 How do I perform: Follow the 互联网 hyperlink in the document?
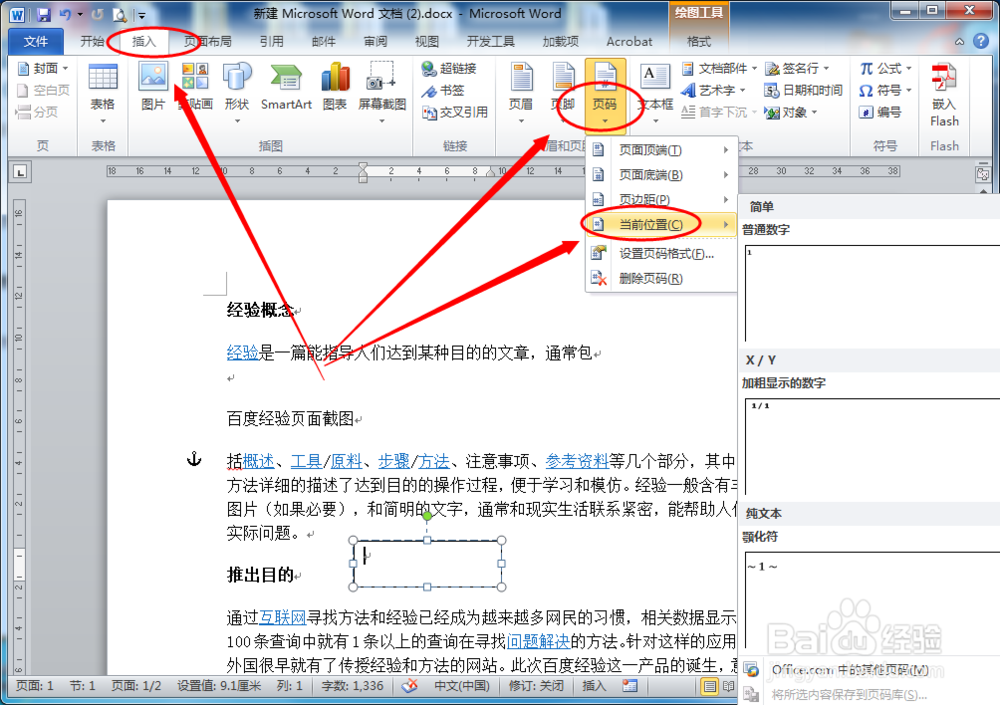click(x=283, y=618)
